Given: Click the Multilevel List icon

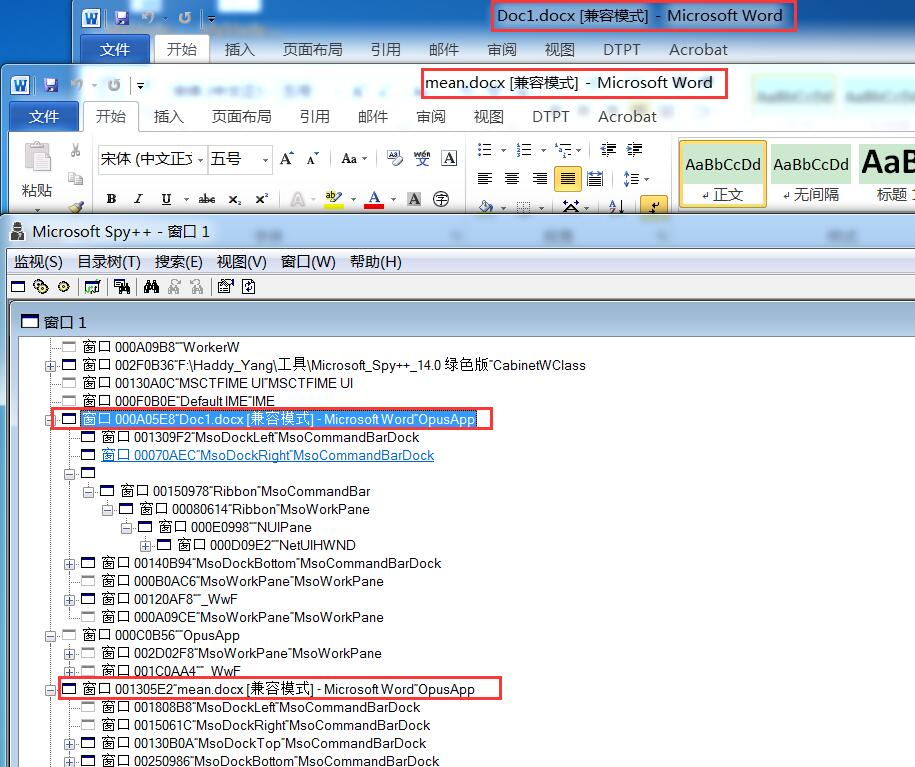Looking at the screenshot, I should (563, 150).
